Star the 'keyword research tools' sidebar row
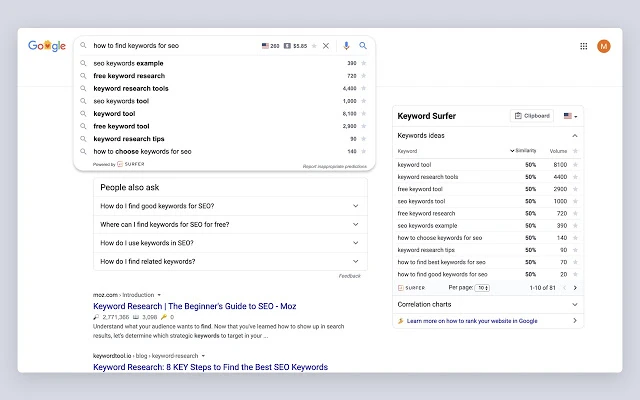The height and width of the screenshot is (400, 640). pos(576,177)
